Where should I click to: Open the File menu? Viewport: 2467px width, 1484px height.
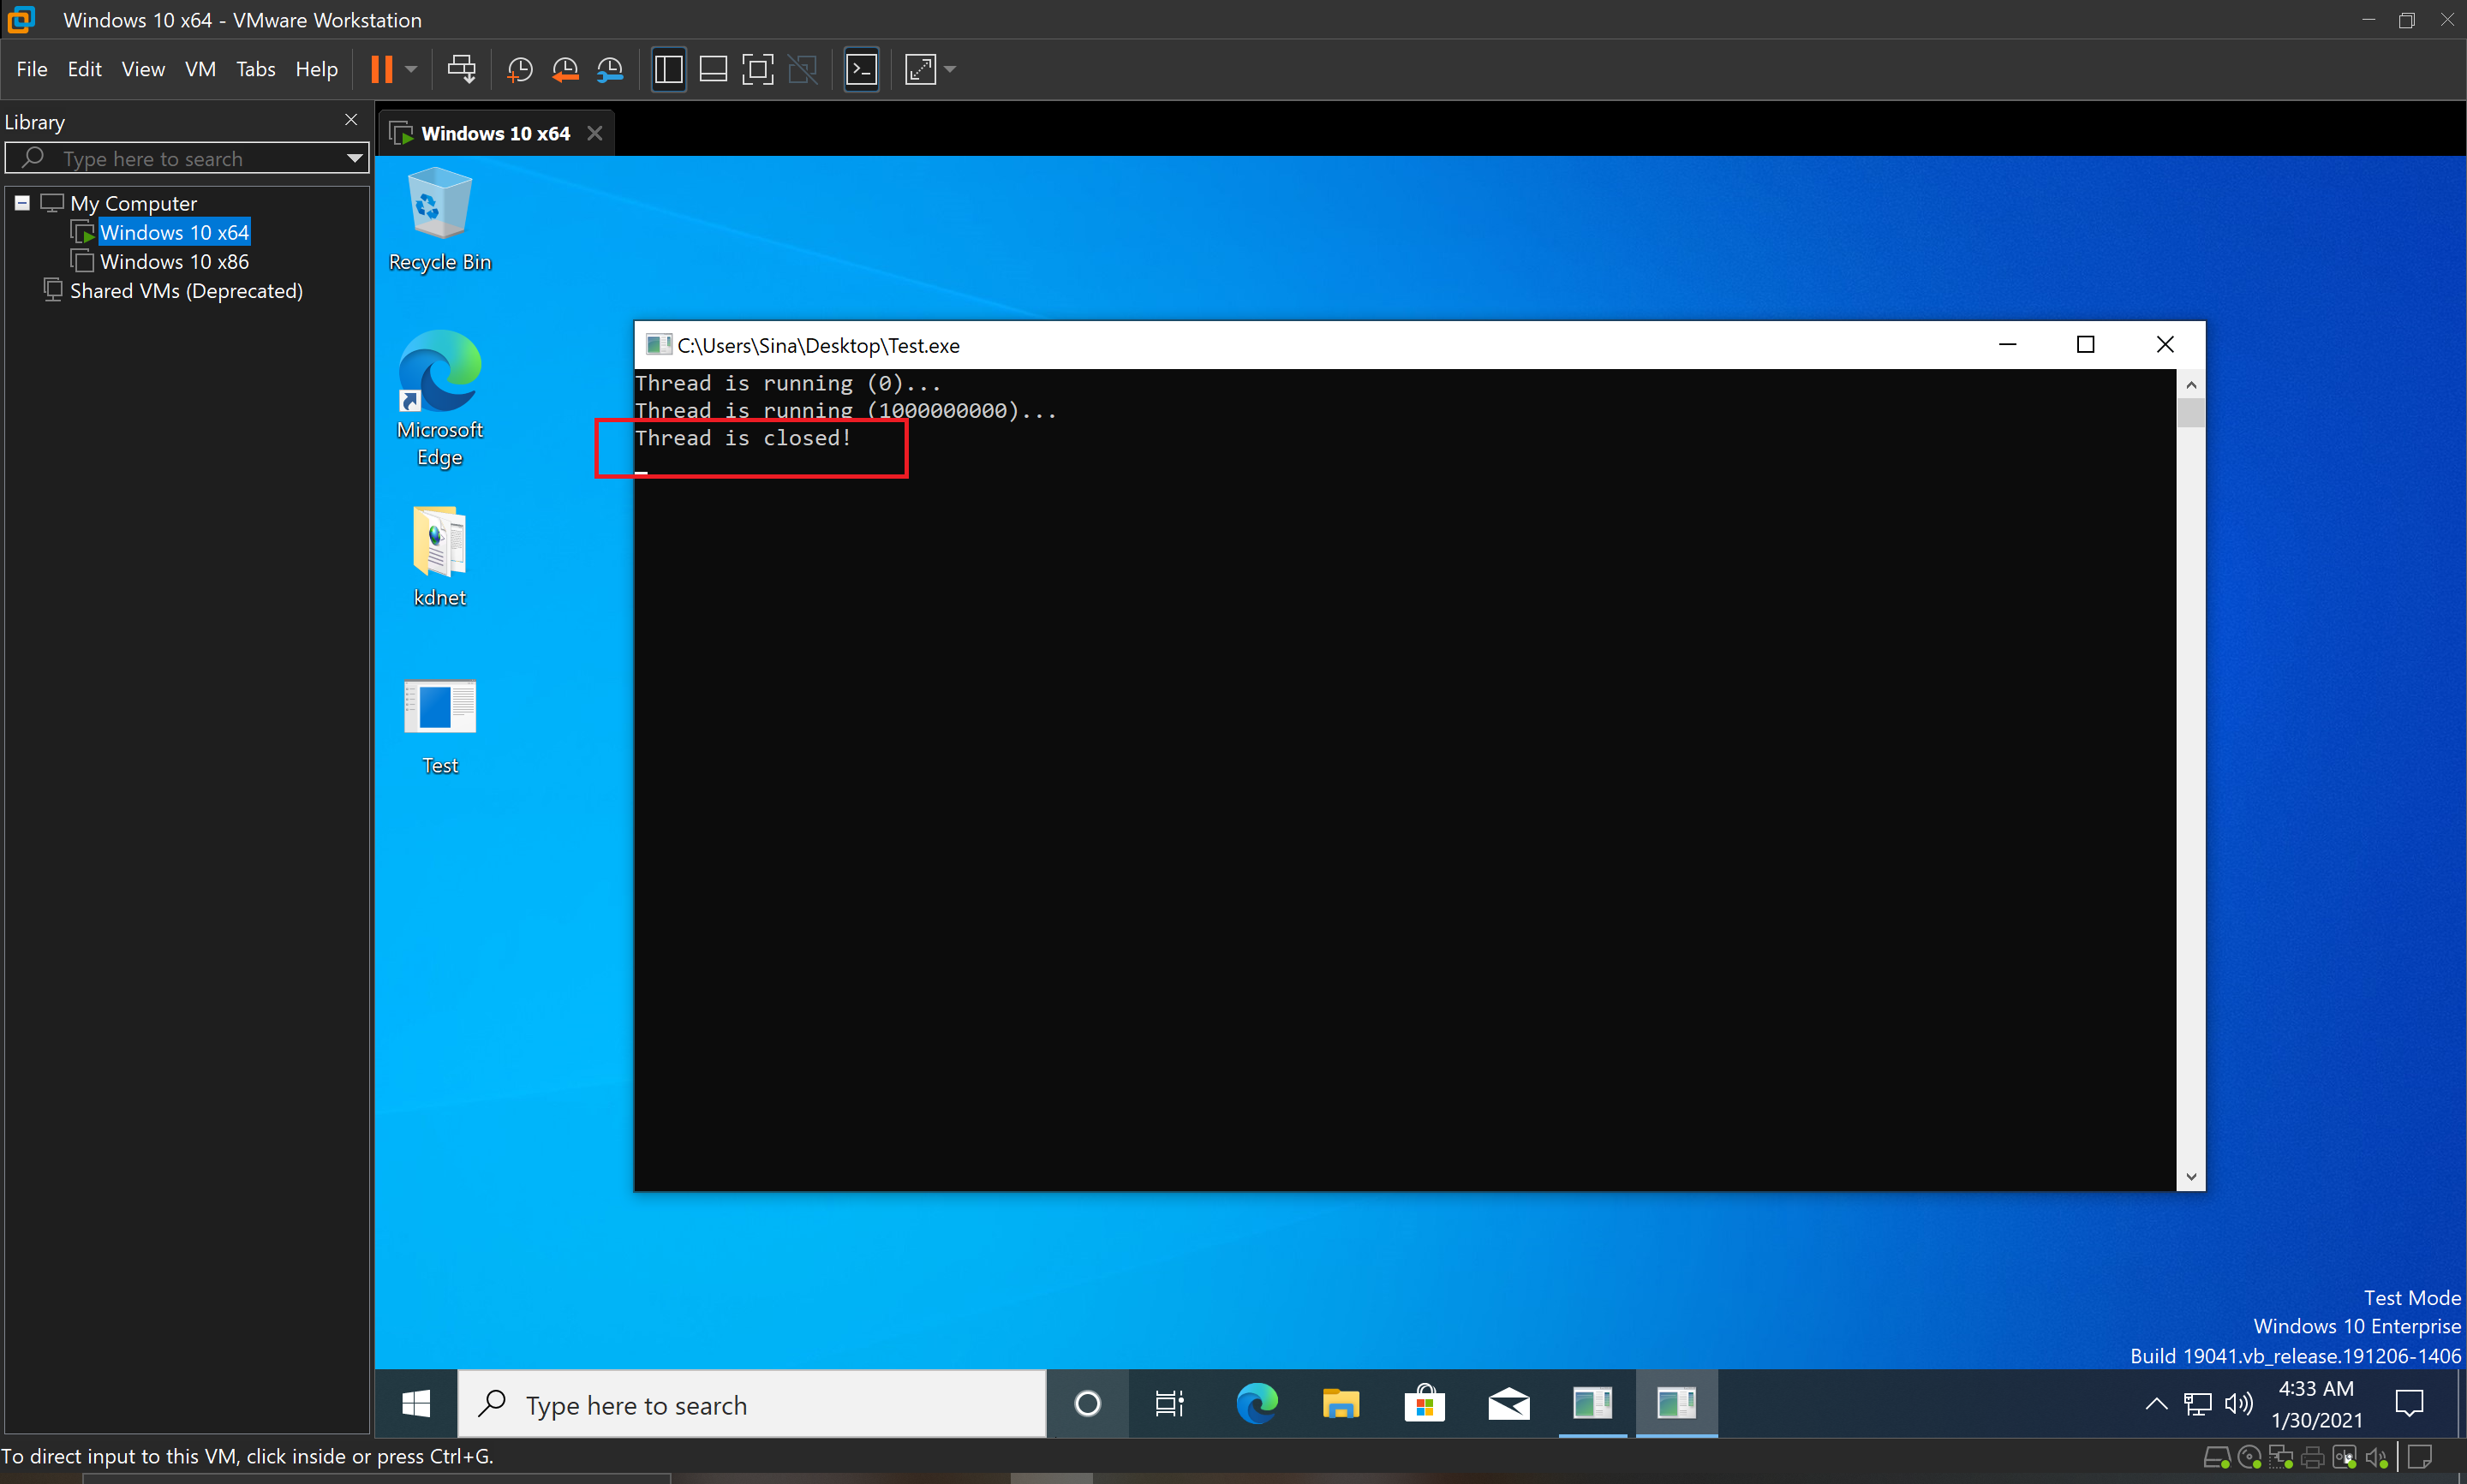32,69
